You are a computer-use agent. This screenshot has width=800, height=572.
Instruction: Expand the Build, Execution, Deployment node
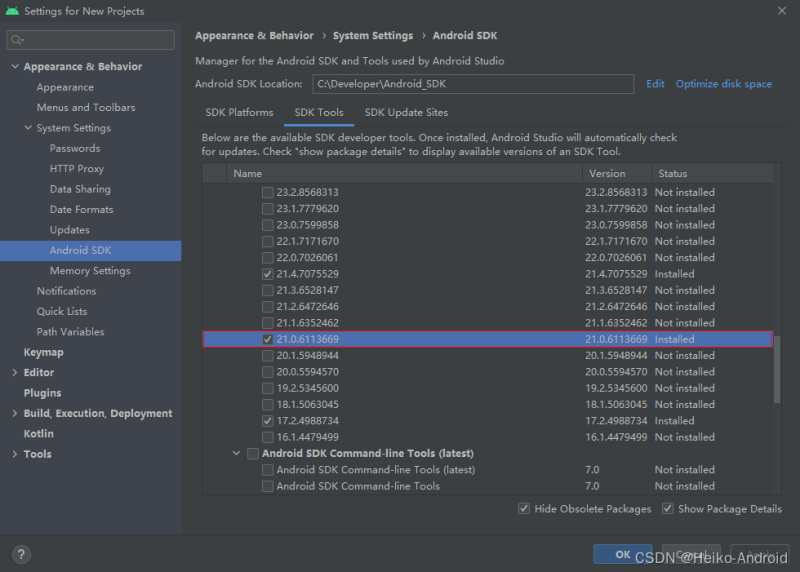pos(15,413)
